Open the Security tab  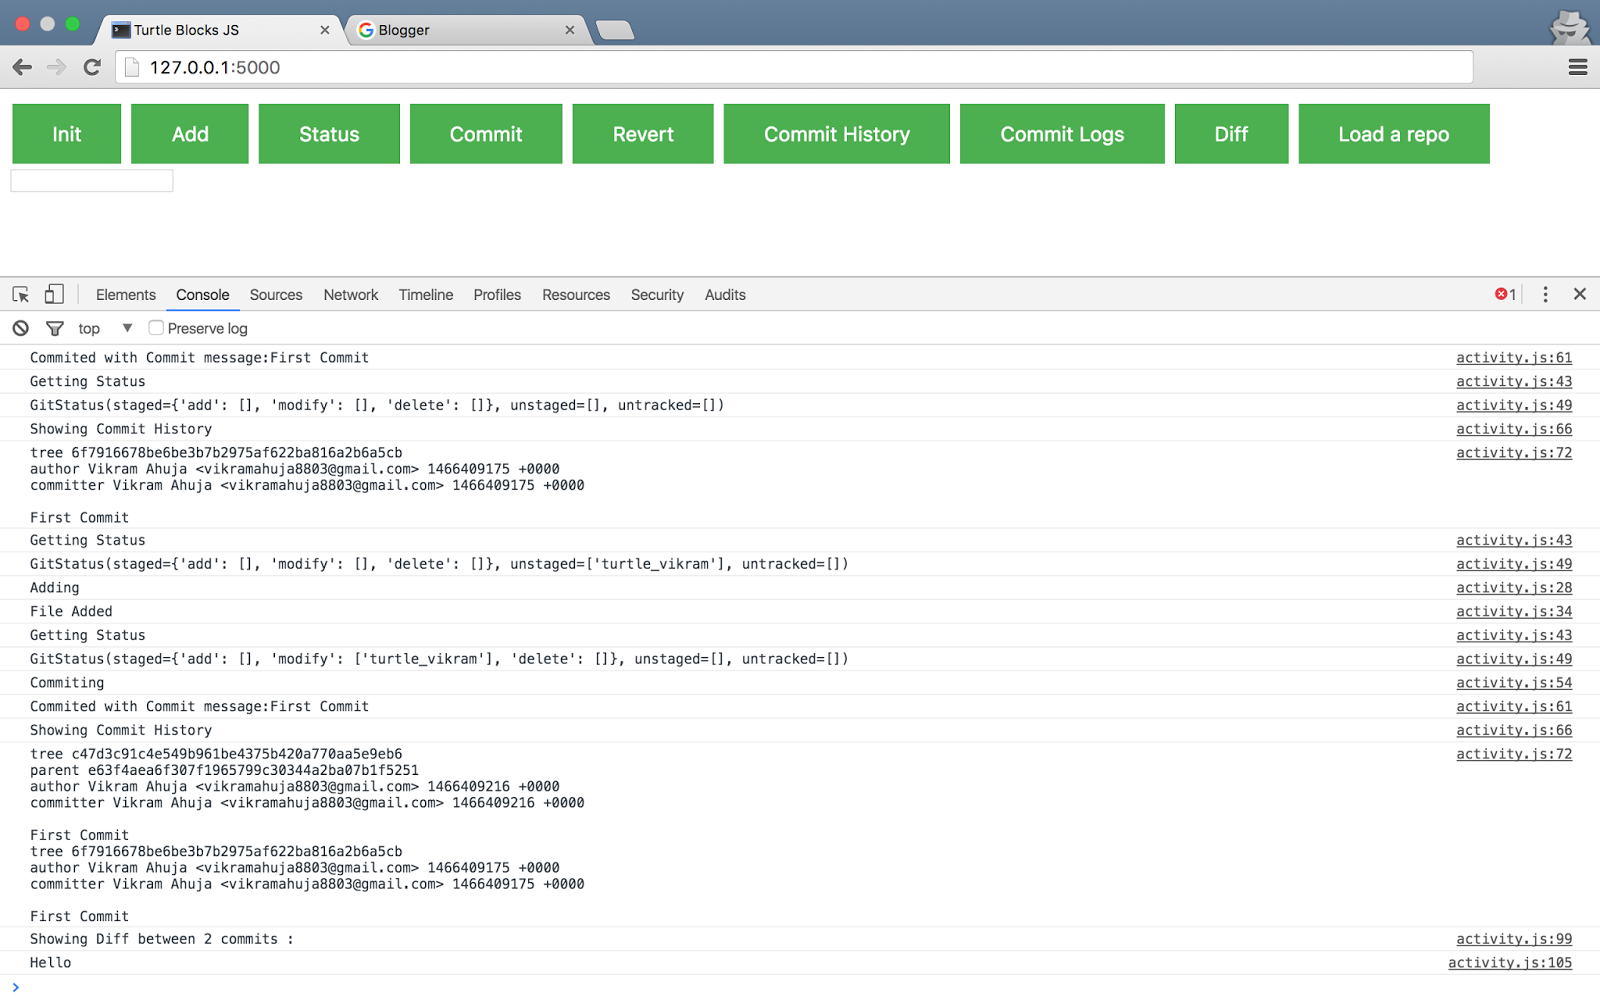coord(657,295)
